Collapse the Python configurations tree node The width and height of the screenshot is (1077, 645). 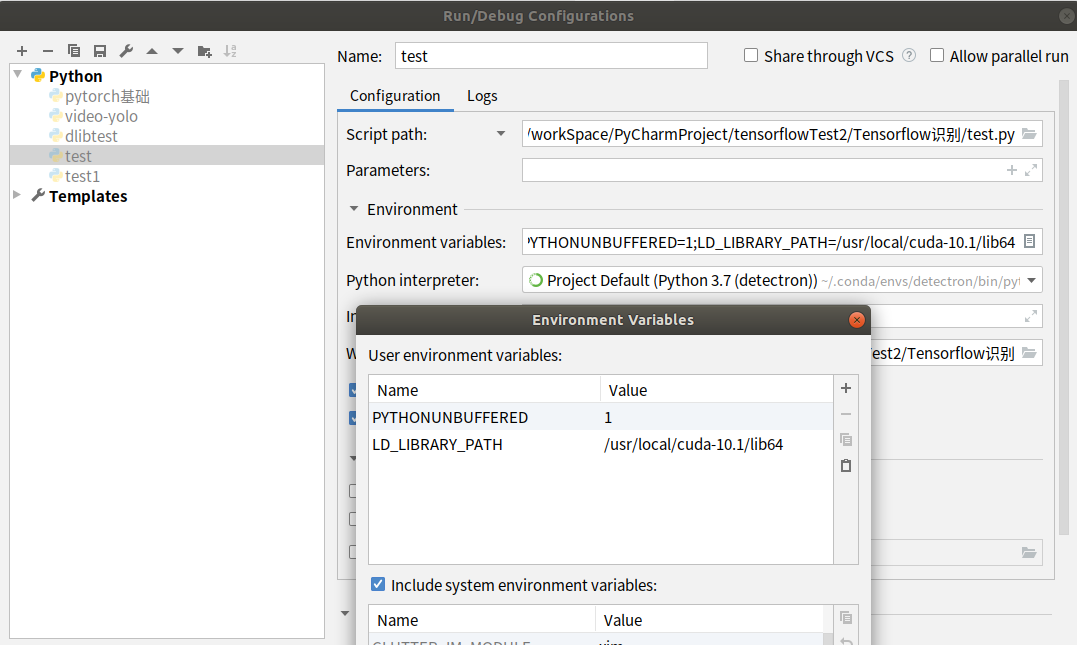pos(17,76)
